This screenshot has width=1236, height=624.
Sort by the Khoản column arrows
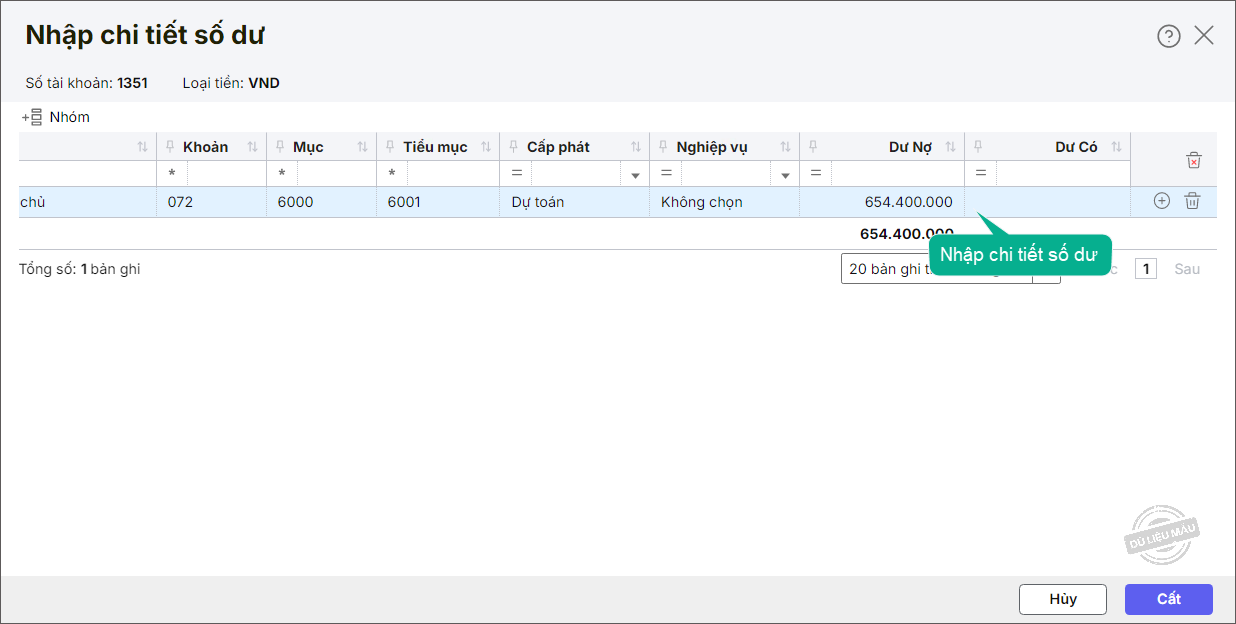tap(252, 147)
